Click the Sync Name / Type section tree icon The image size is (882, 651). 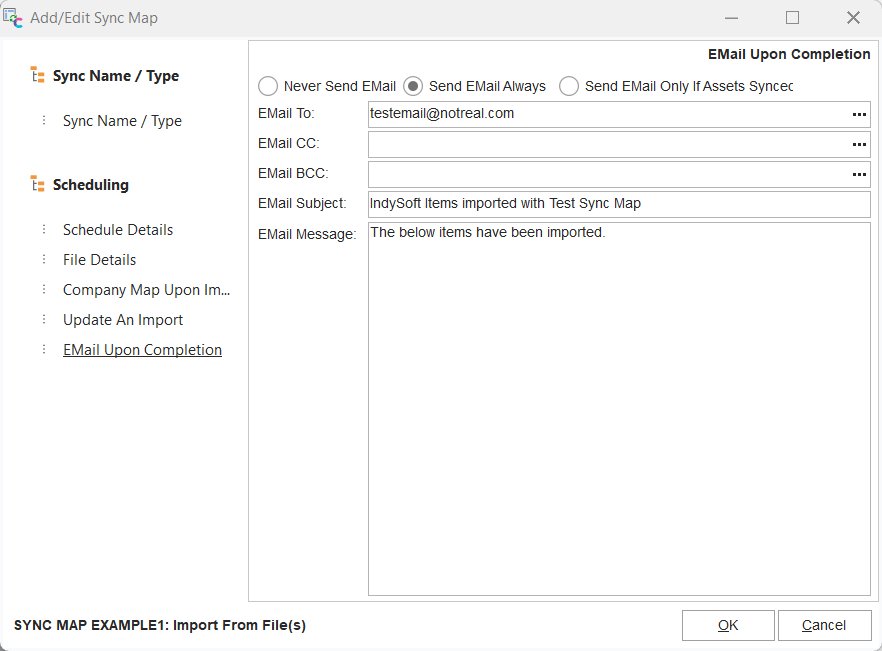(x=38, y=76)
